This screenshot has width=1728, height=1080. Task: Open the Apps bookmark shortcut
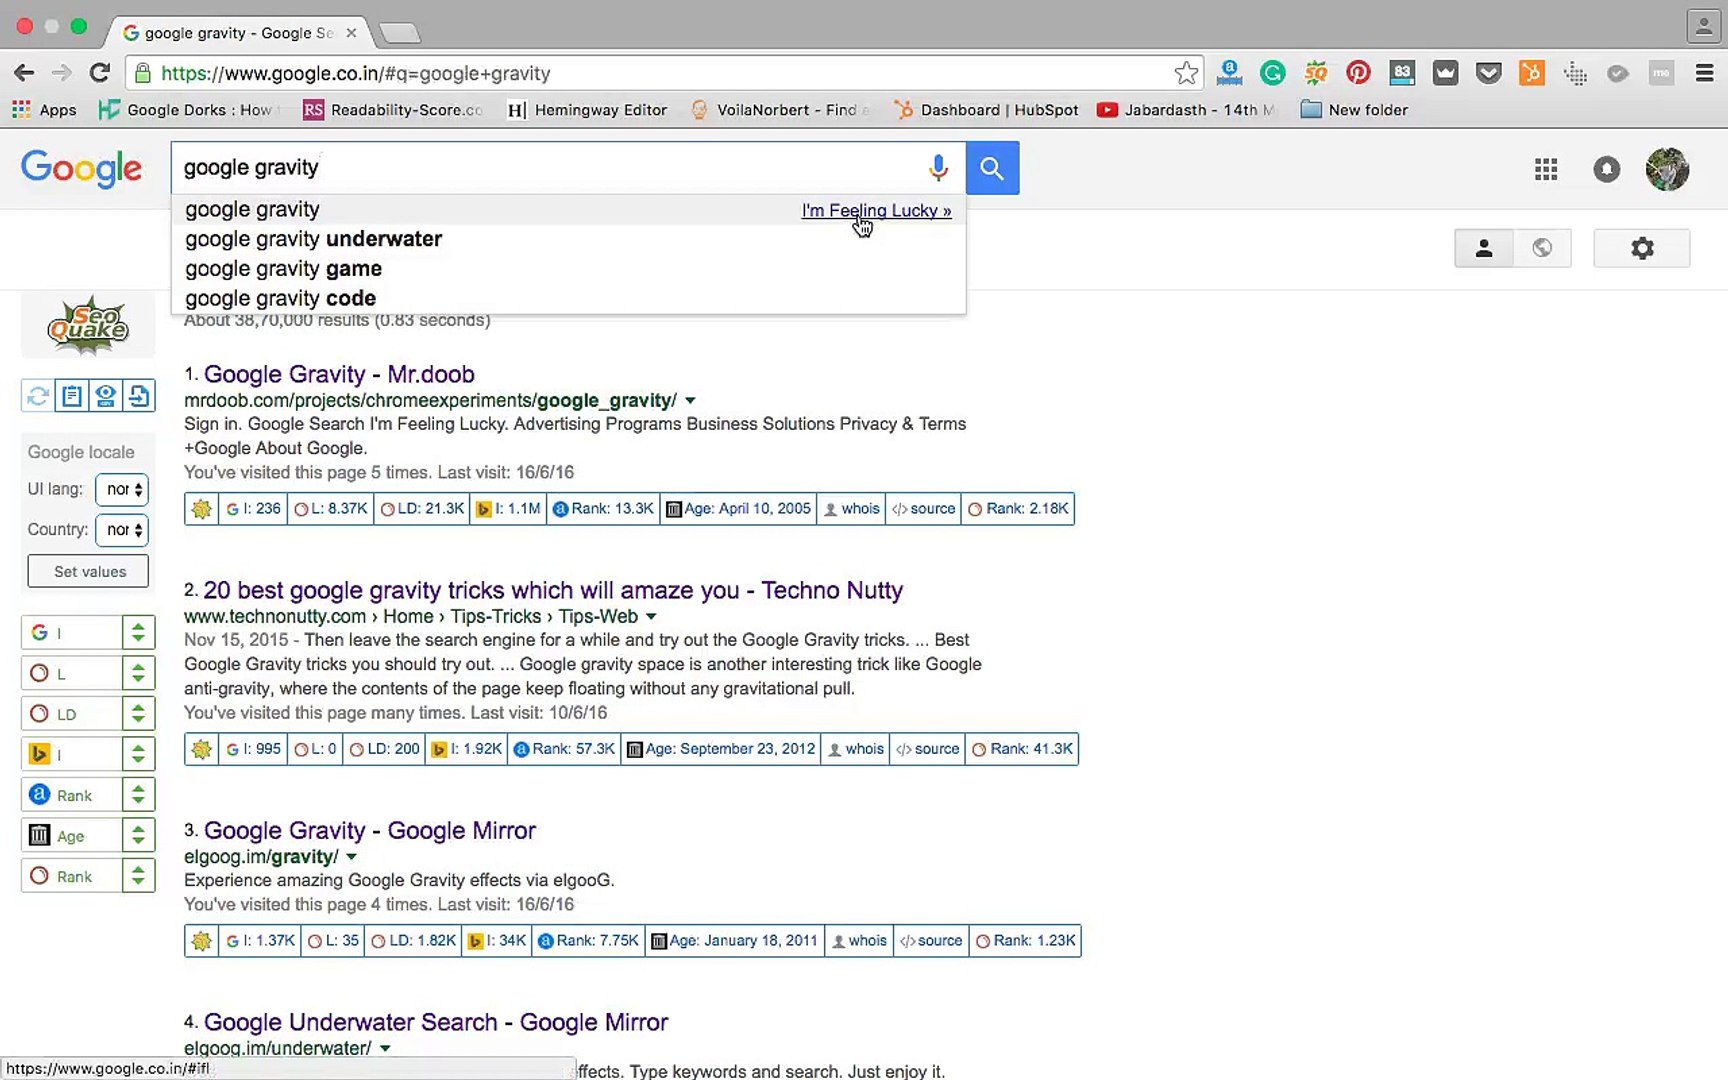tap(44, 110)
